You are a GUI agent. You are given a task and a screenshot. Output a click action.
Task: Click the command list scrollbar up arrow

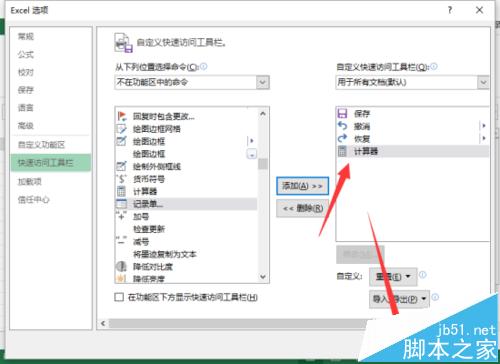263,114
